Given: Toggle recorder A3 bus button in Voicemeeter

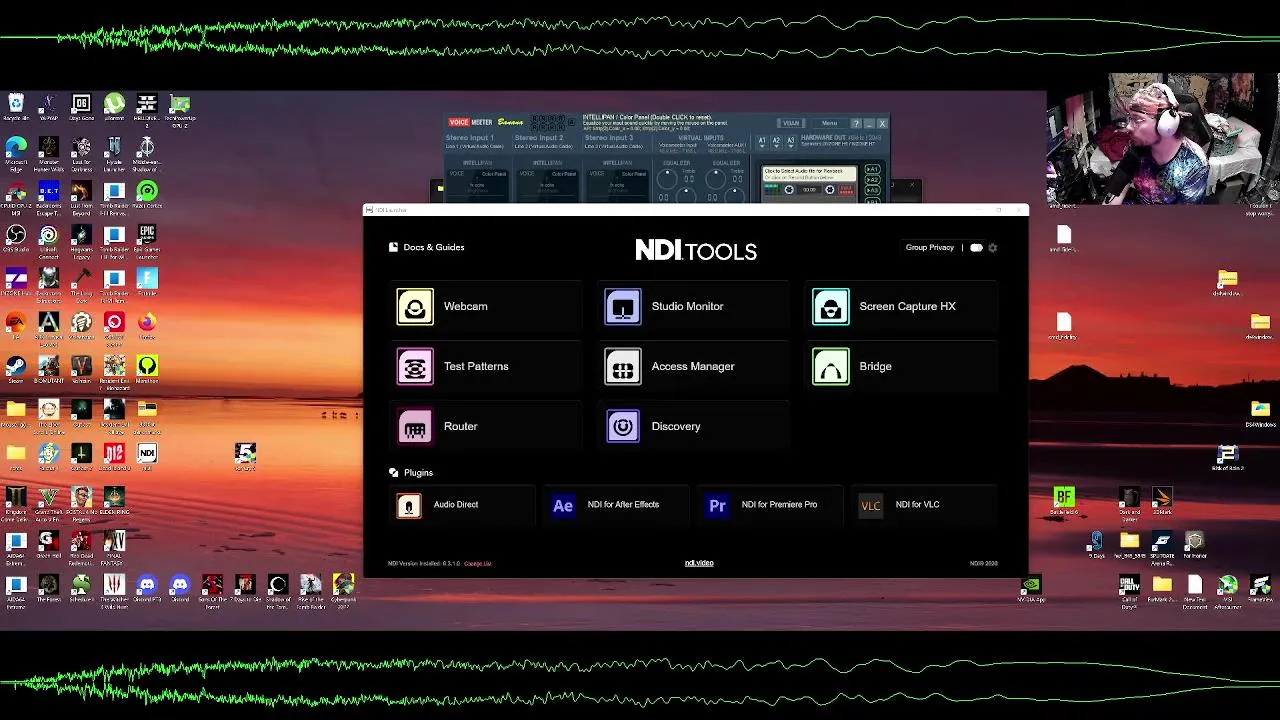Looking at the screenshot, I should 873,190.
